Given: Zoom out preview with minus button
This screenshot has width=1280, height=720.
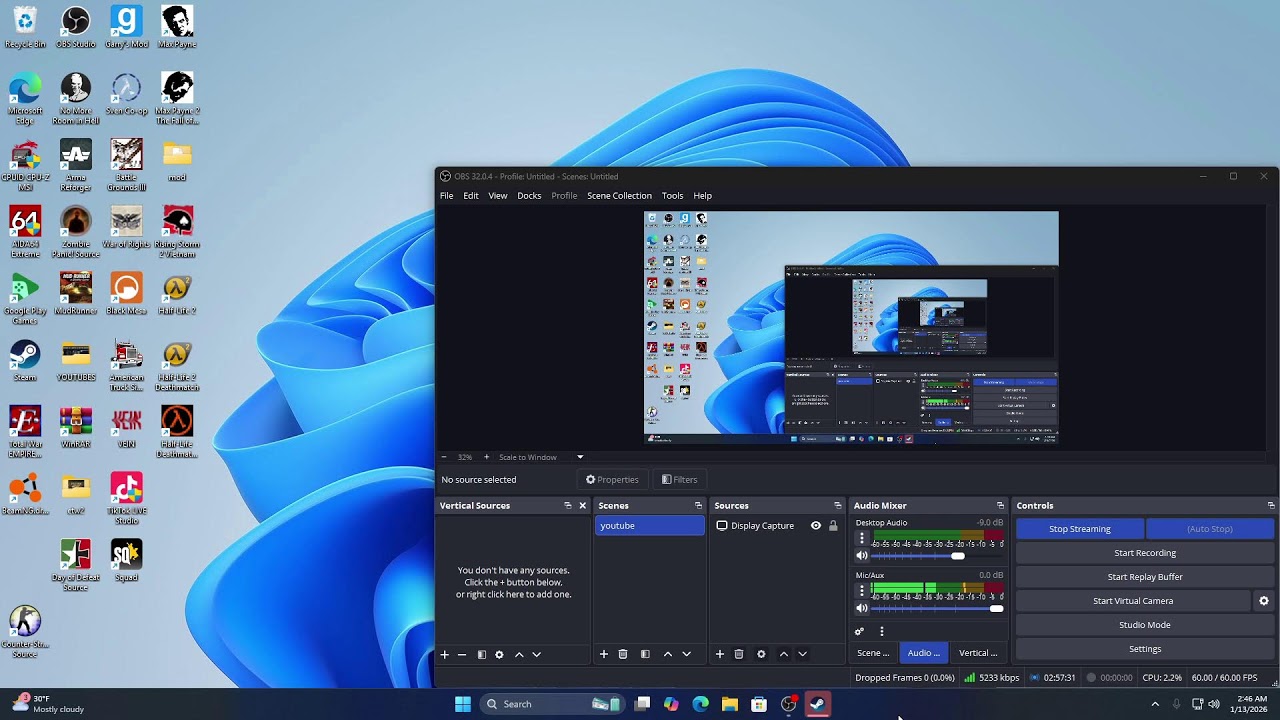Looking at the screenshot, I should tap(444, 457).
